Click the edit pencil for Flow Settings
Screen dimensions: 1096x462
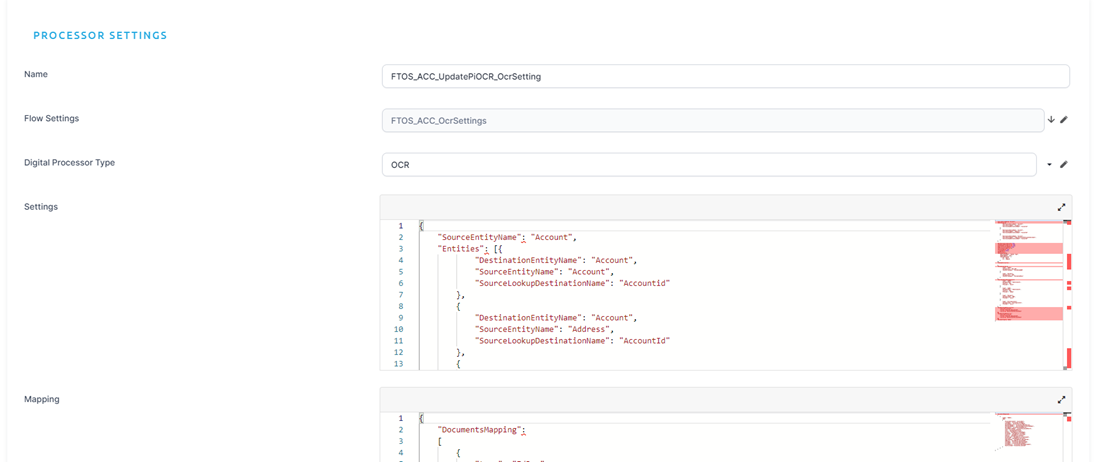pyautogui.click(x=1064, y=120)
